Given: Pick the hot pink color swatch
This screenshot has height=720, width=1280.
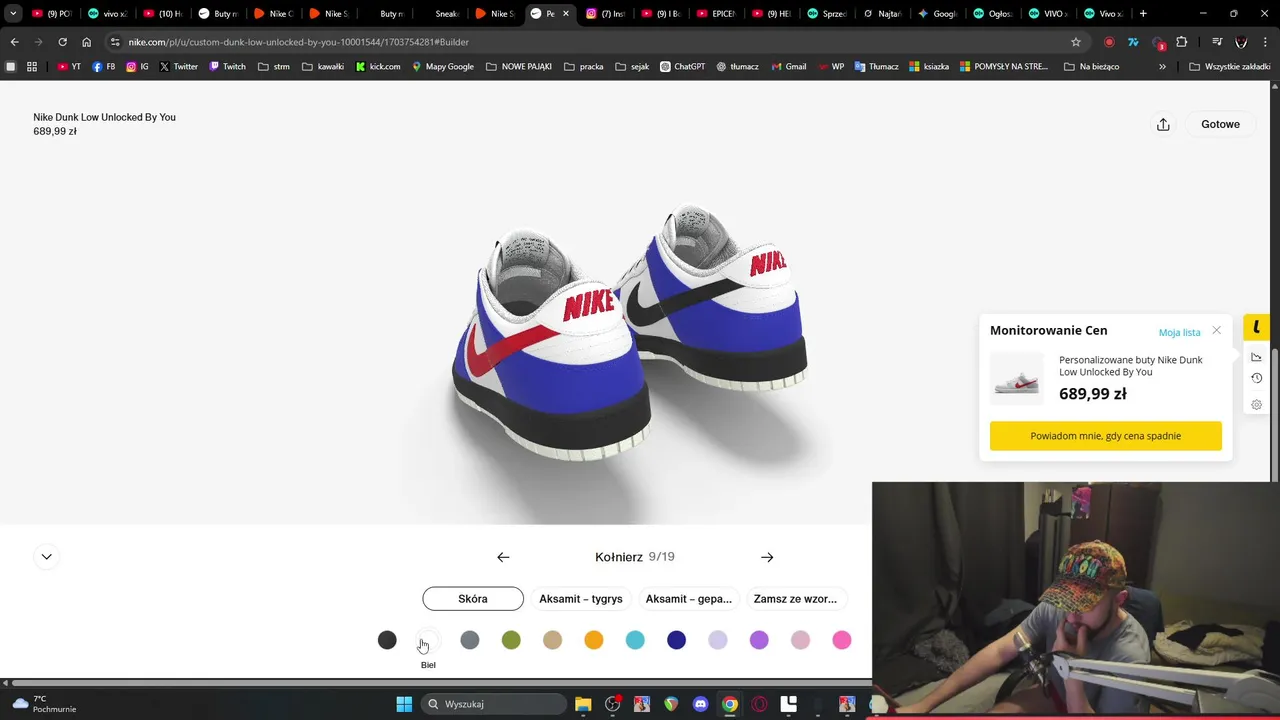Looking at the screenshot, I should [842, 640].
